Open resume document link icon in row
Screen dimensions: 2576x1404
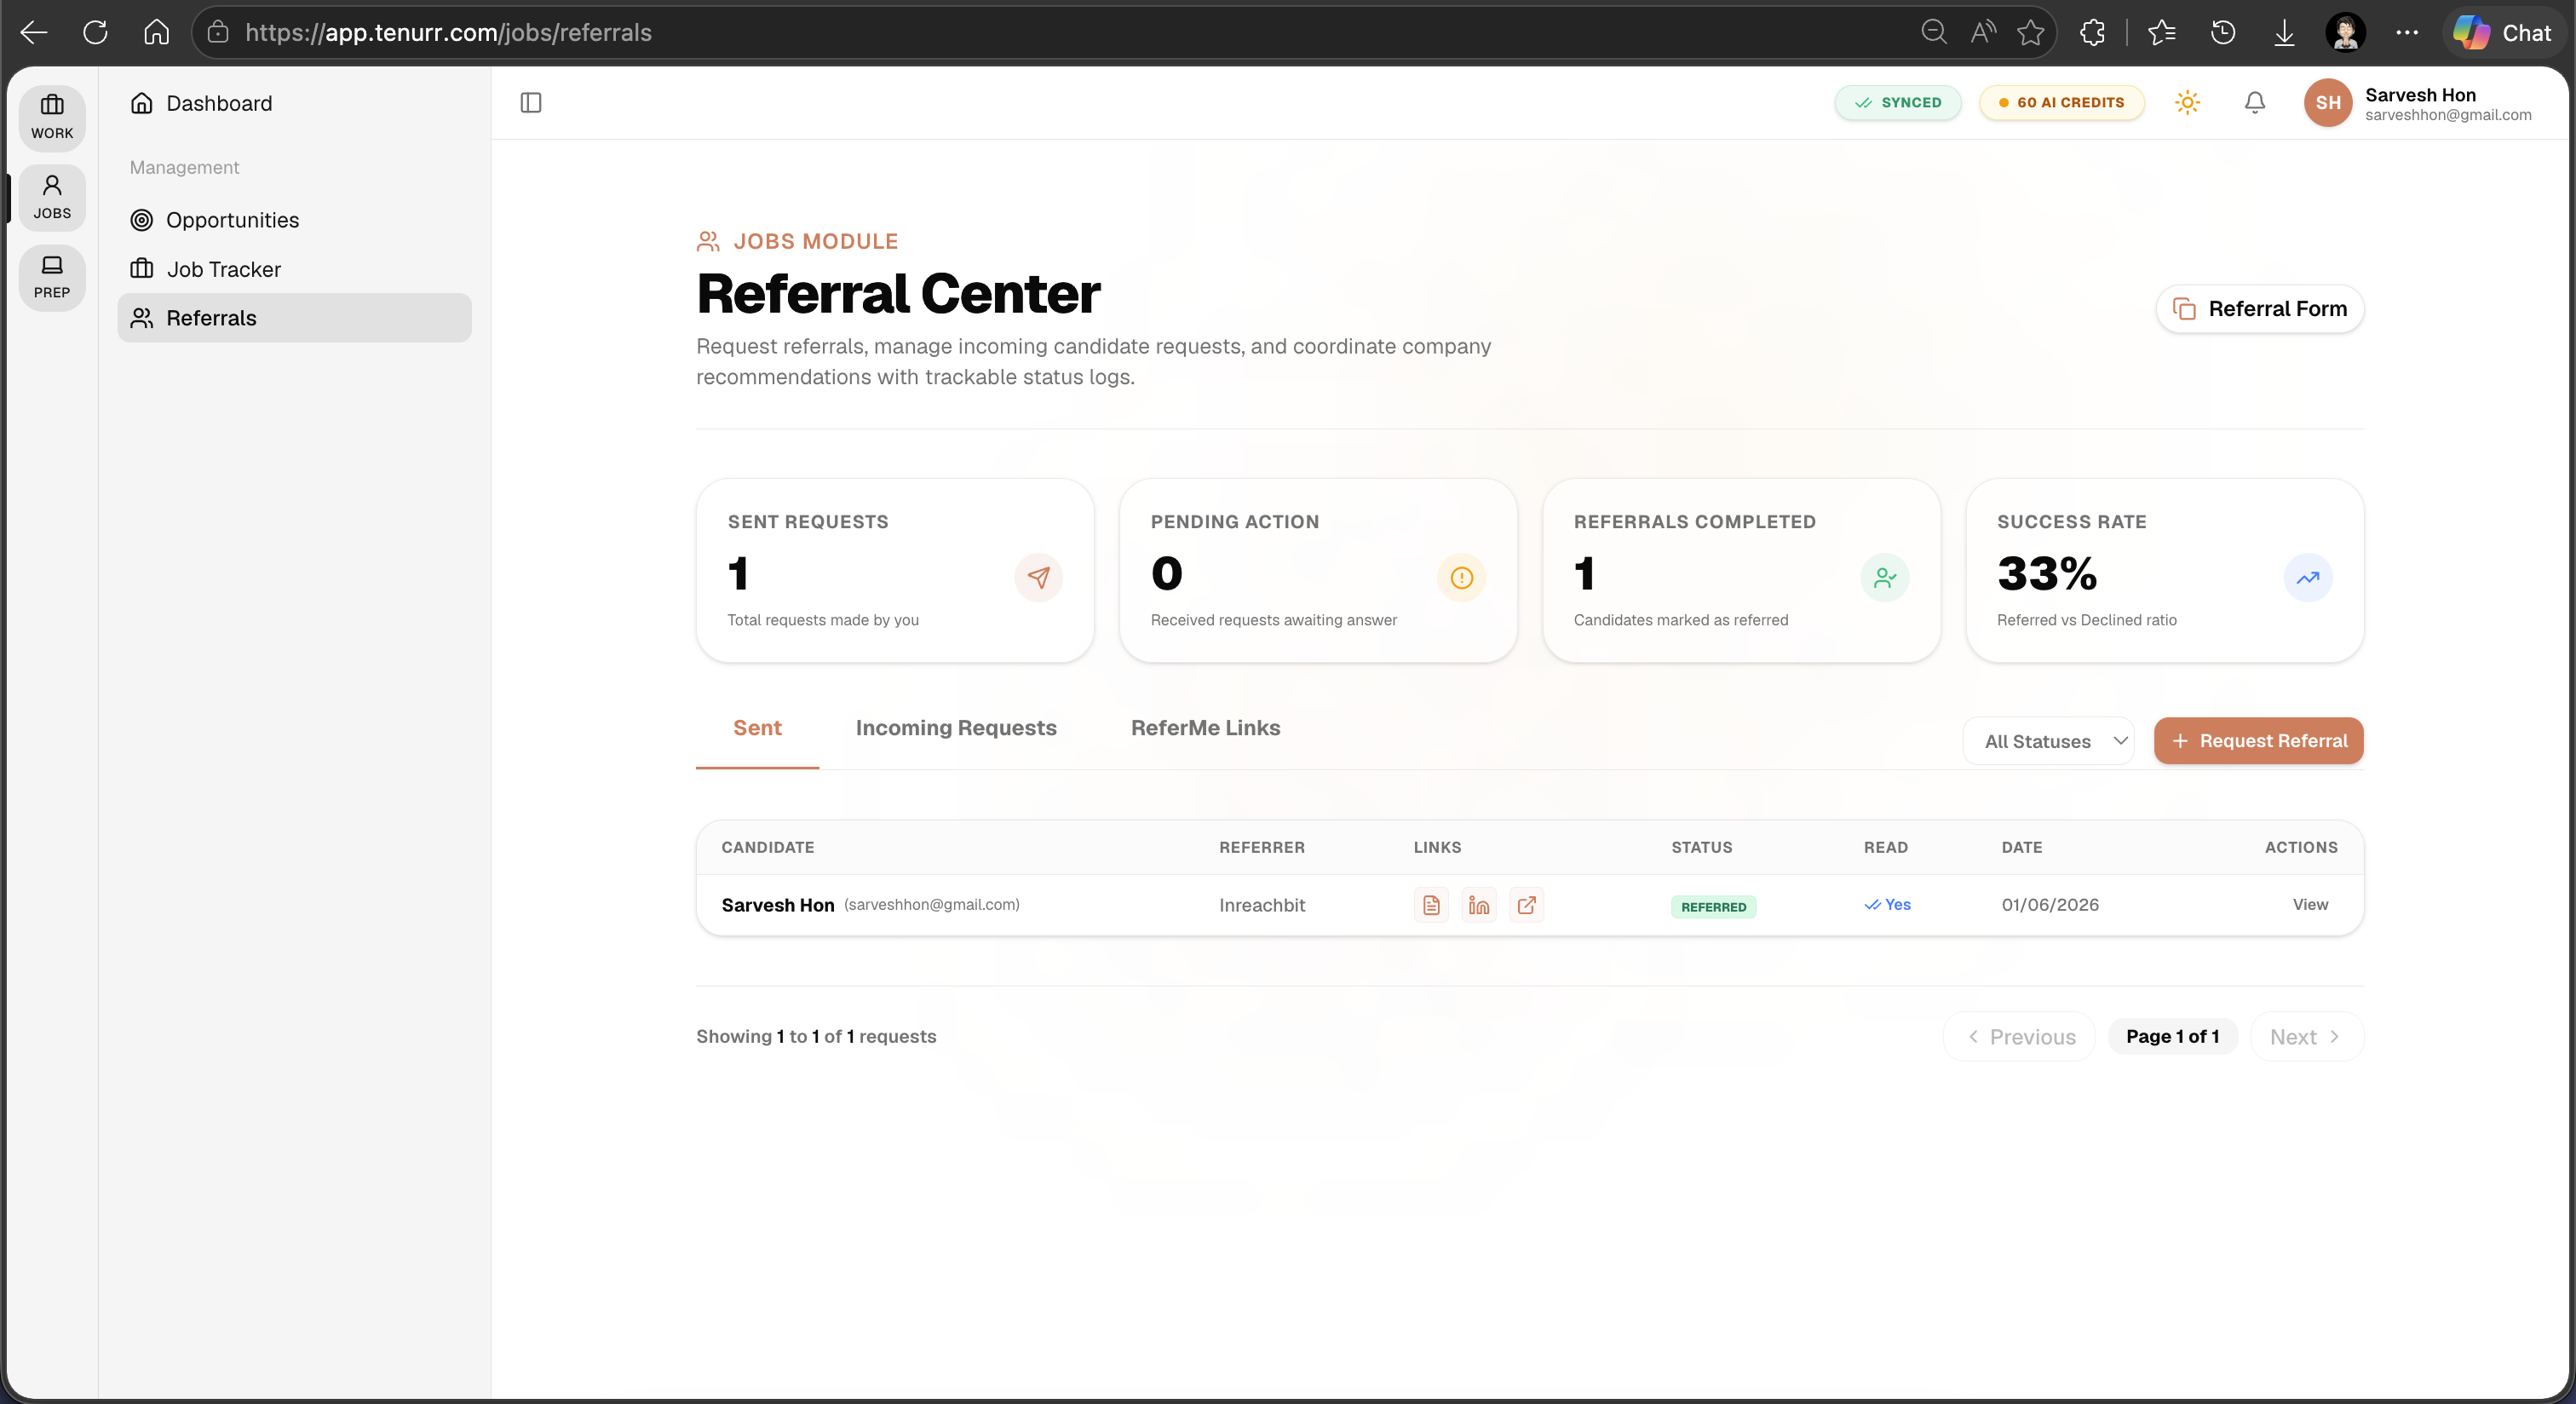(1431, 905)
